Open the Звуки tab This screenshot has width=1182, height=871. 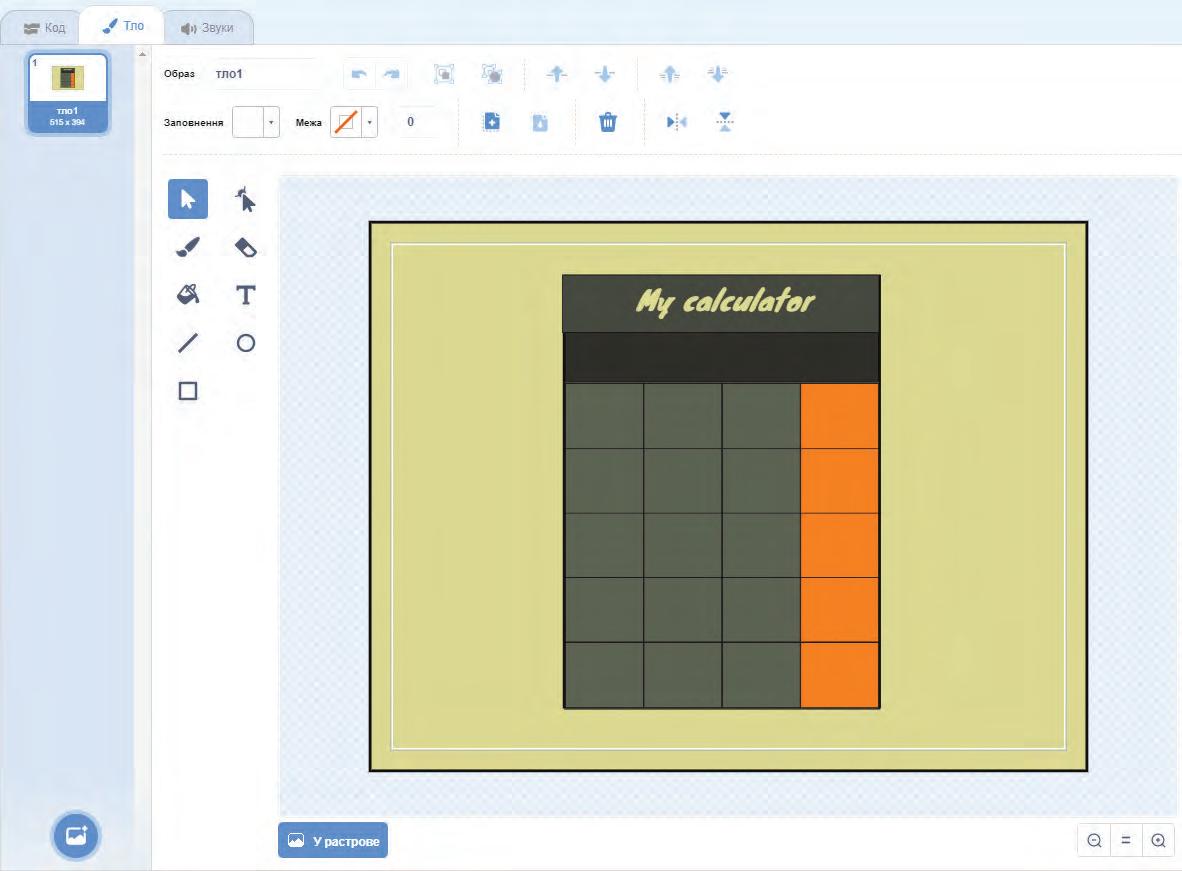(x=207, y=28)
